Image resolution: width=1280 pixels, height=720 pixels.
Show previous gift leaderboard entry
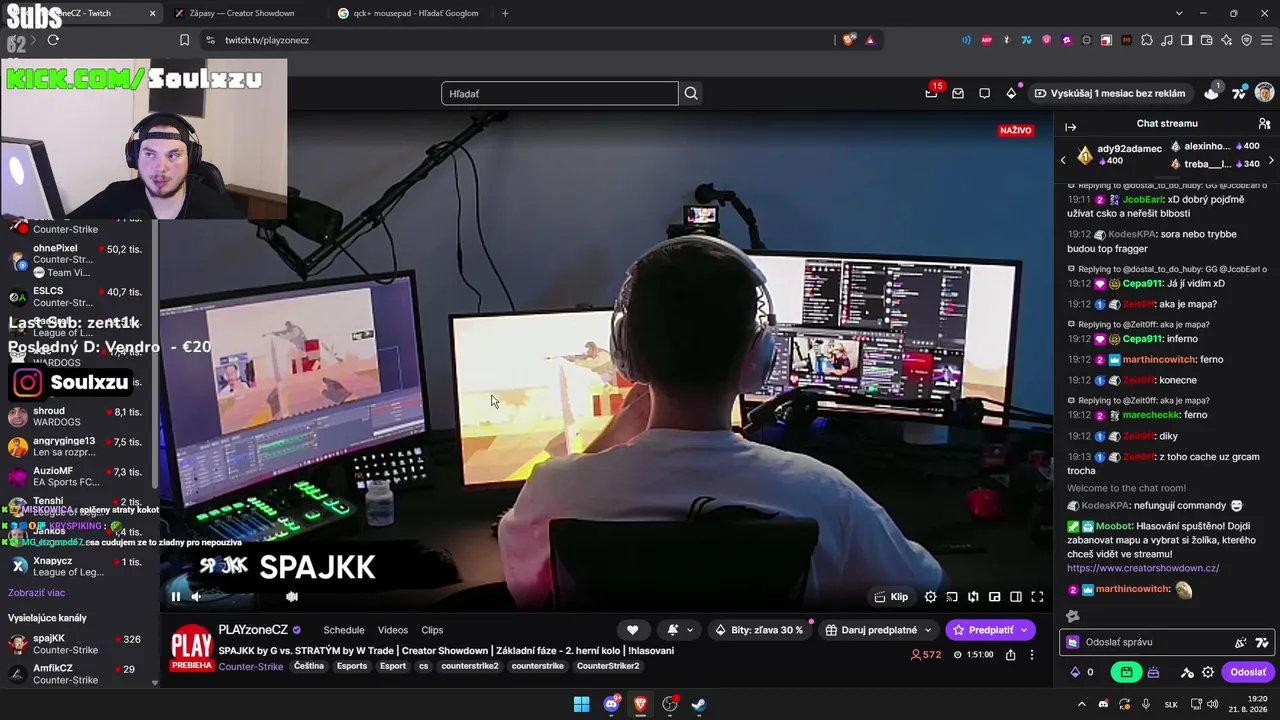coord(1063,160)
